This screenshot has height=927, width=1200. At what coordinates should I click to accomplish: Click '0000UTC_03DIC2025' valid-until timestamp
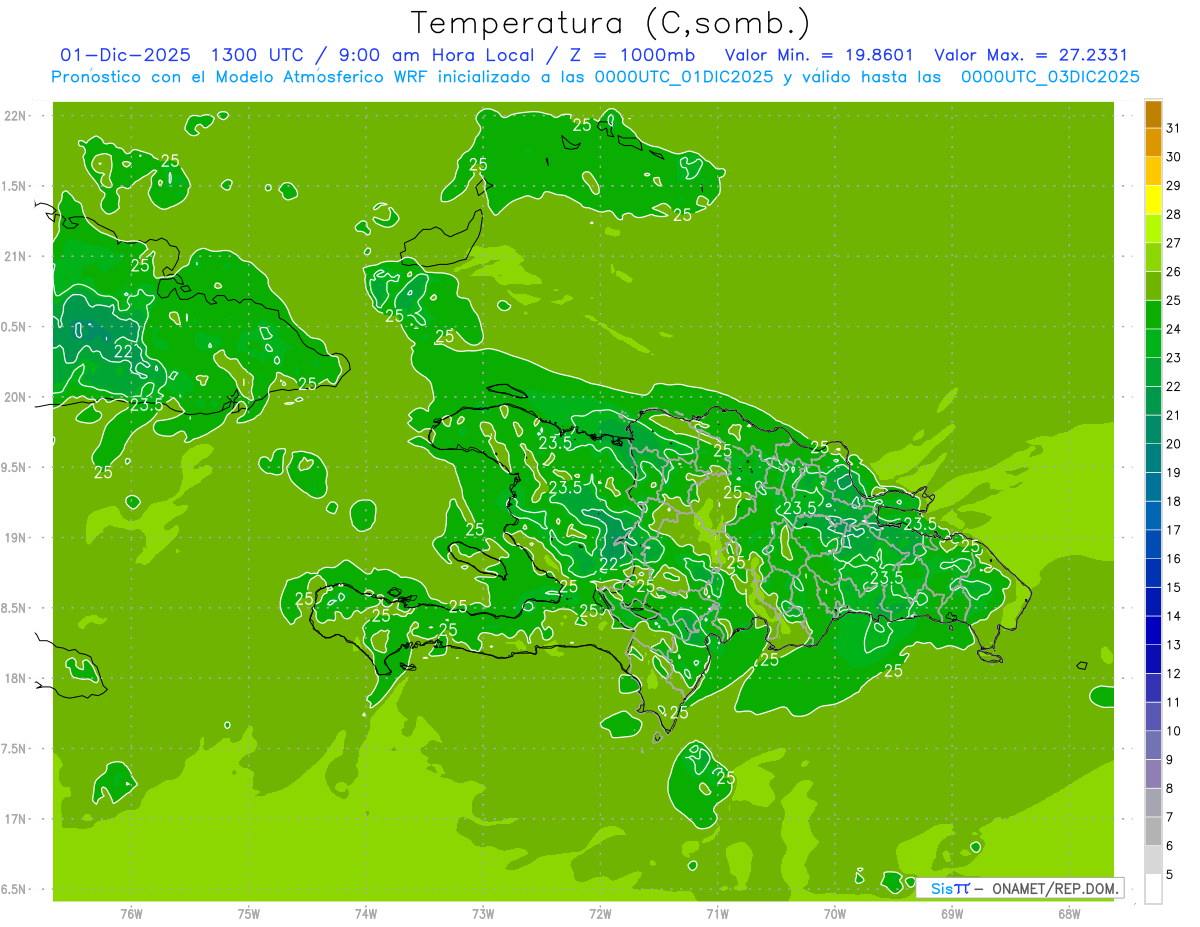coord(1050,77)
